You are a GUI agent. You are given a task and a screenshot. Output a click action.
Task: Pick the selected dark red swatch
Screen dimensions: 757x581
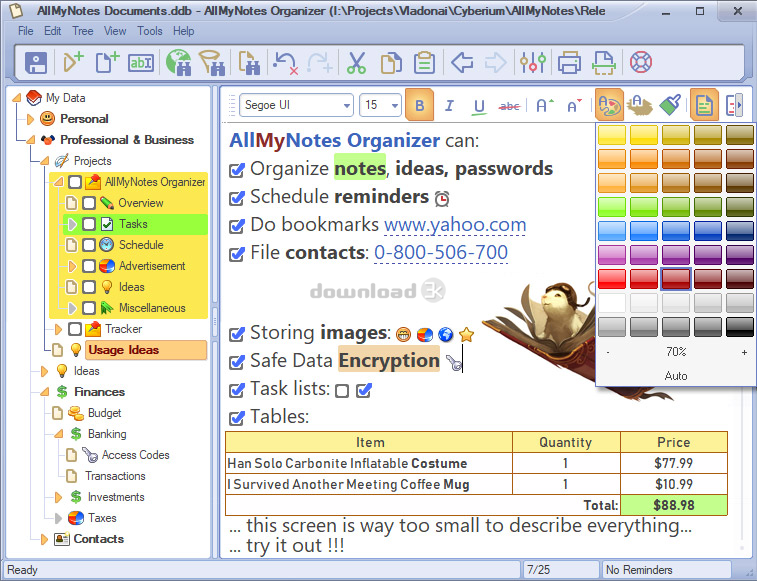point(675,279)
